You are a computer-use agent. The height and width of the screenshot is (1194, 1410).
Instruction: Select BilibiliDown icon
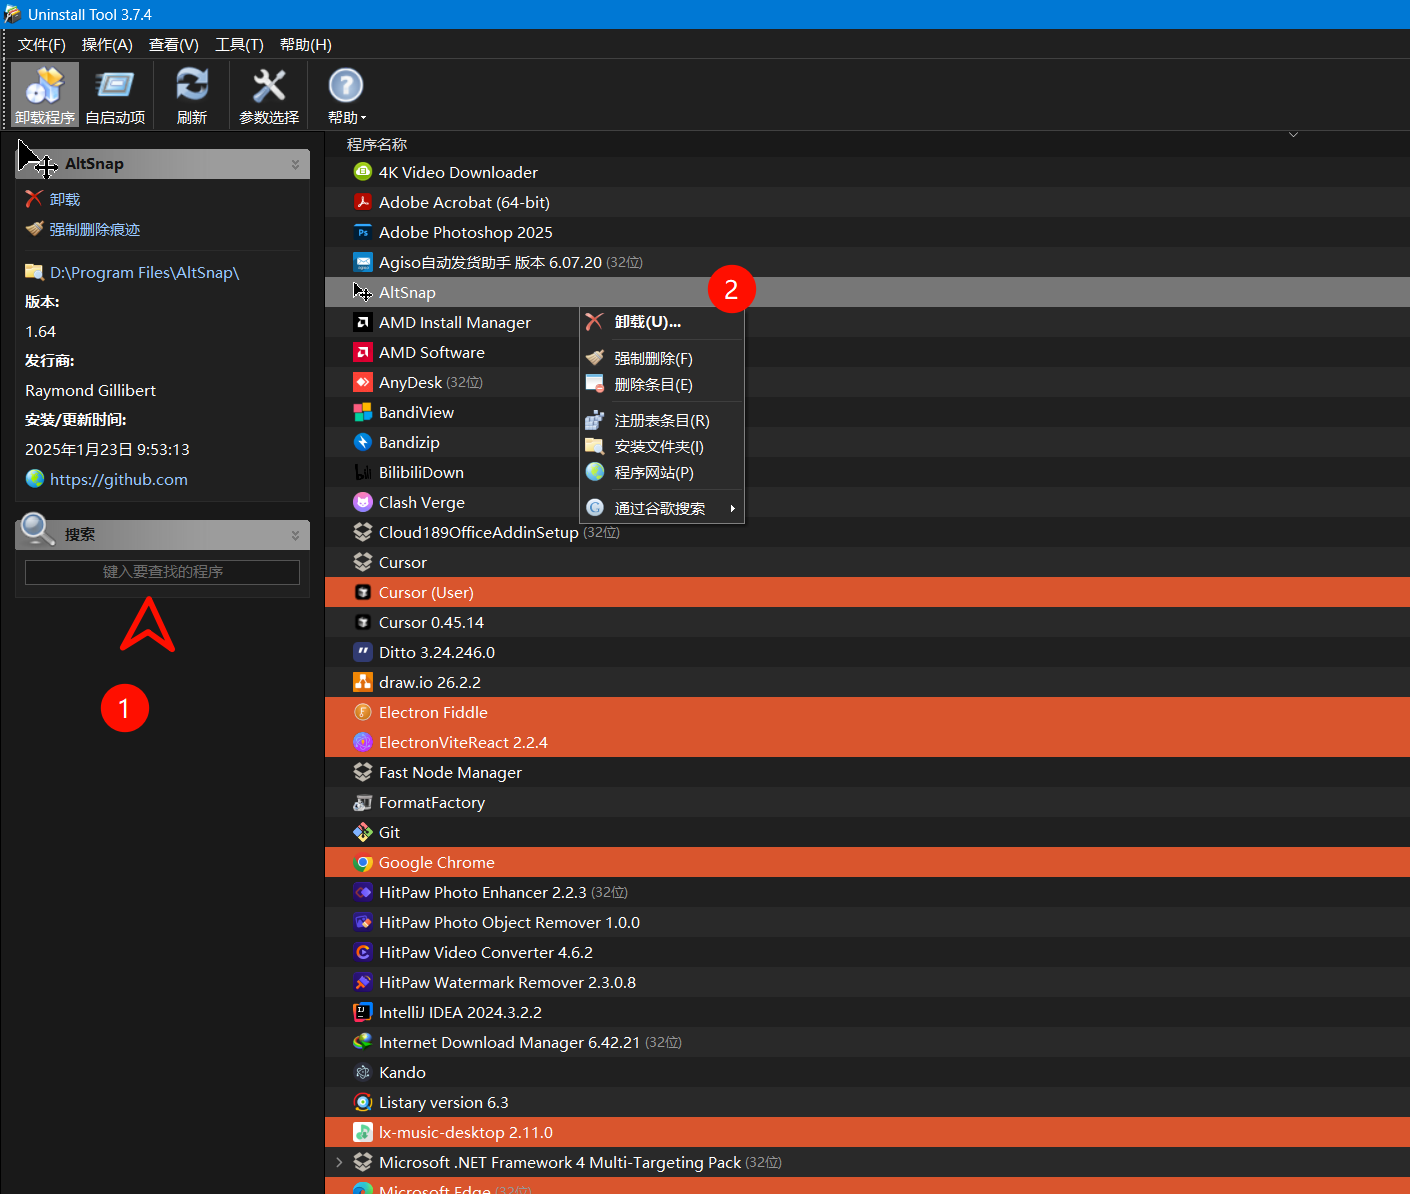[x=363, y=472]
